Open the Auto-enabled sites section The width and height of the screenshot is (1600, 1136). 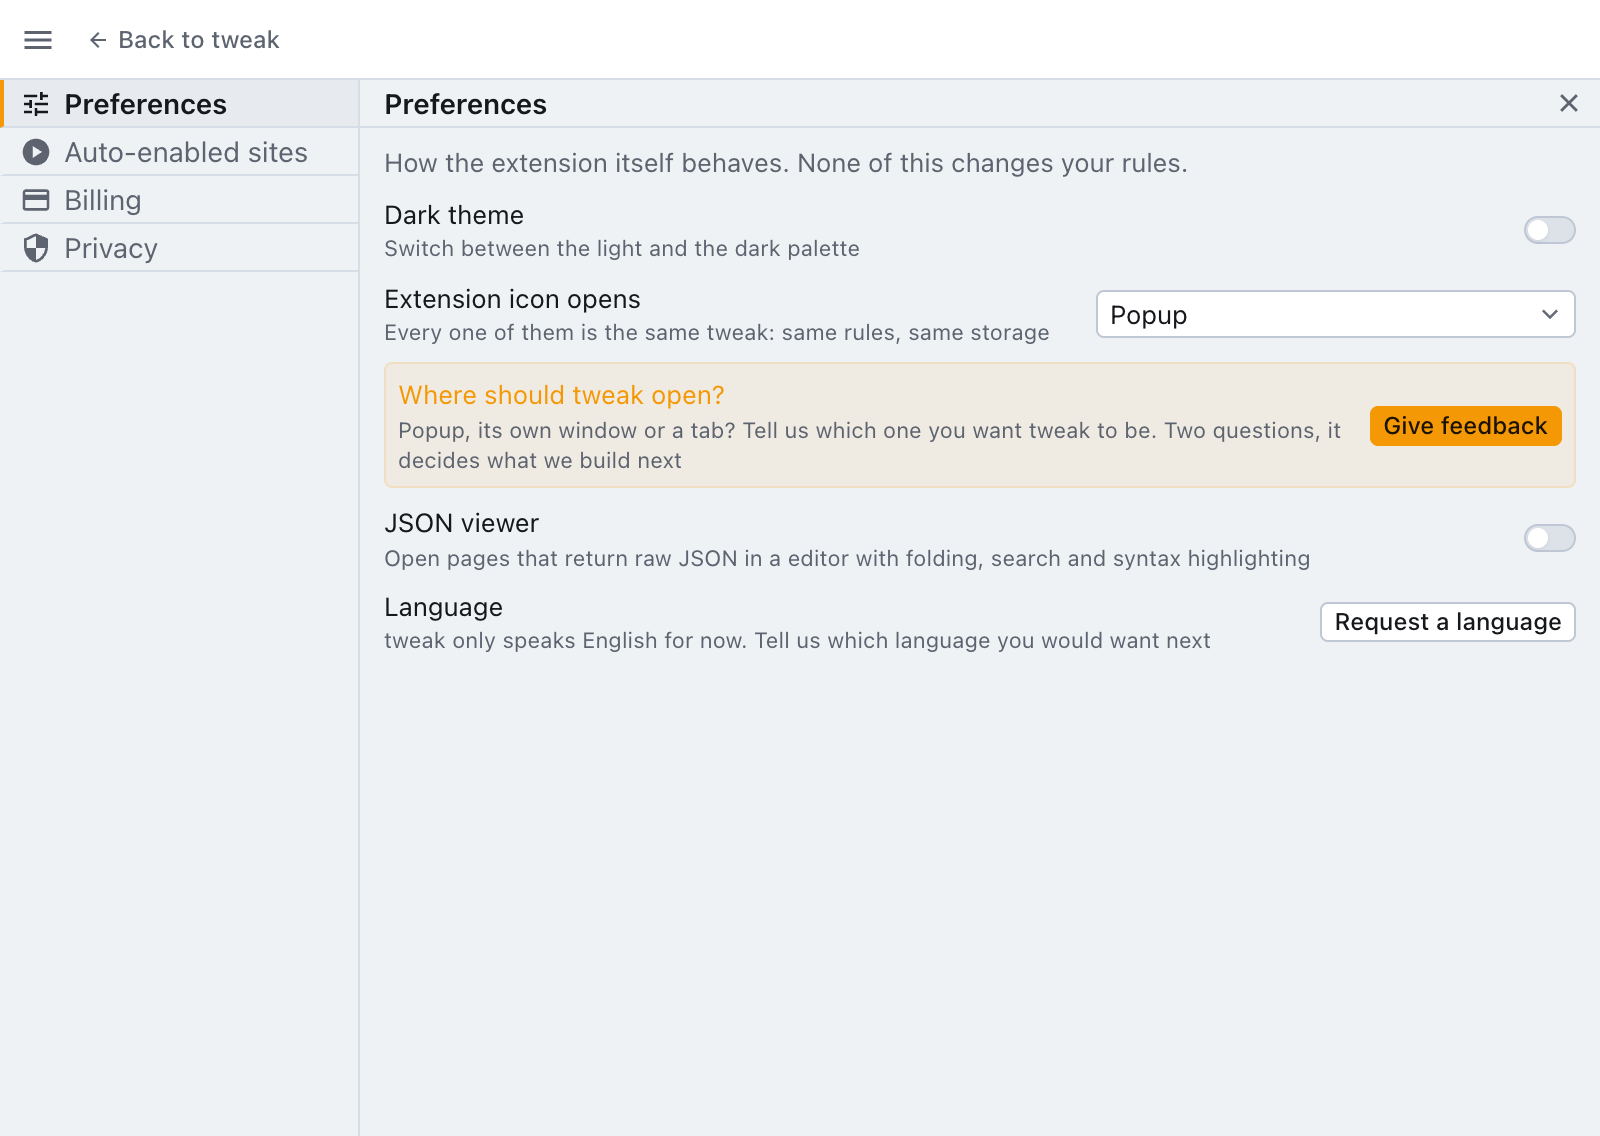180,152
